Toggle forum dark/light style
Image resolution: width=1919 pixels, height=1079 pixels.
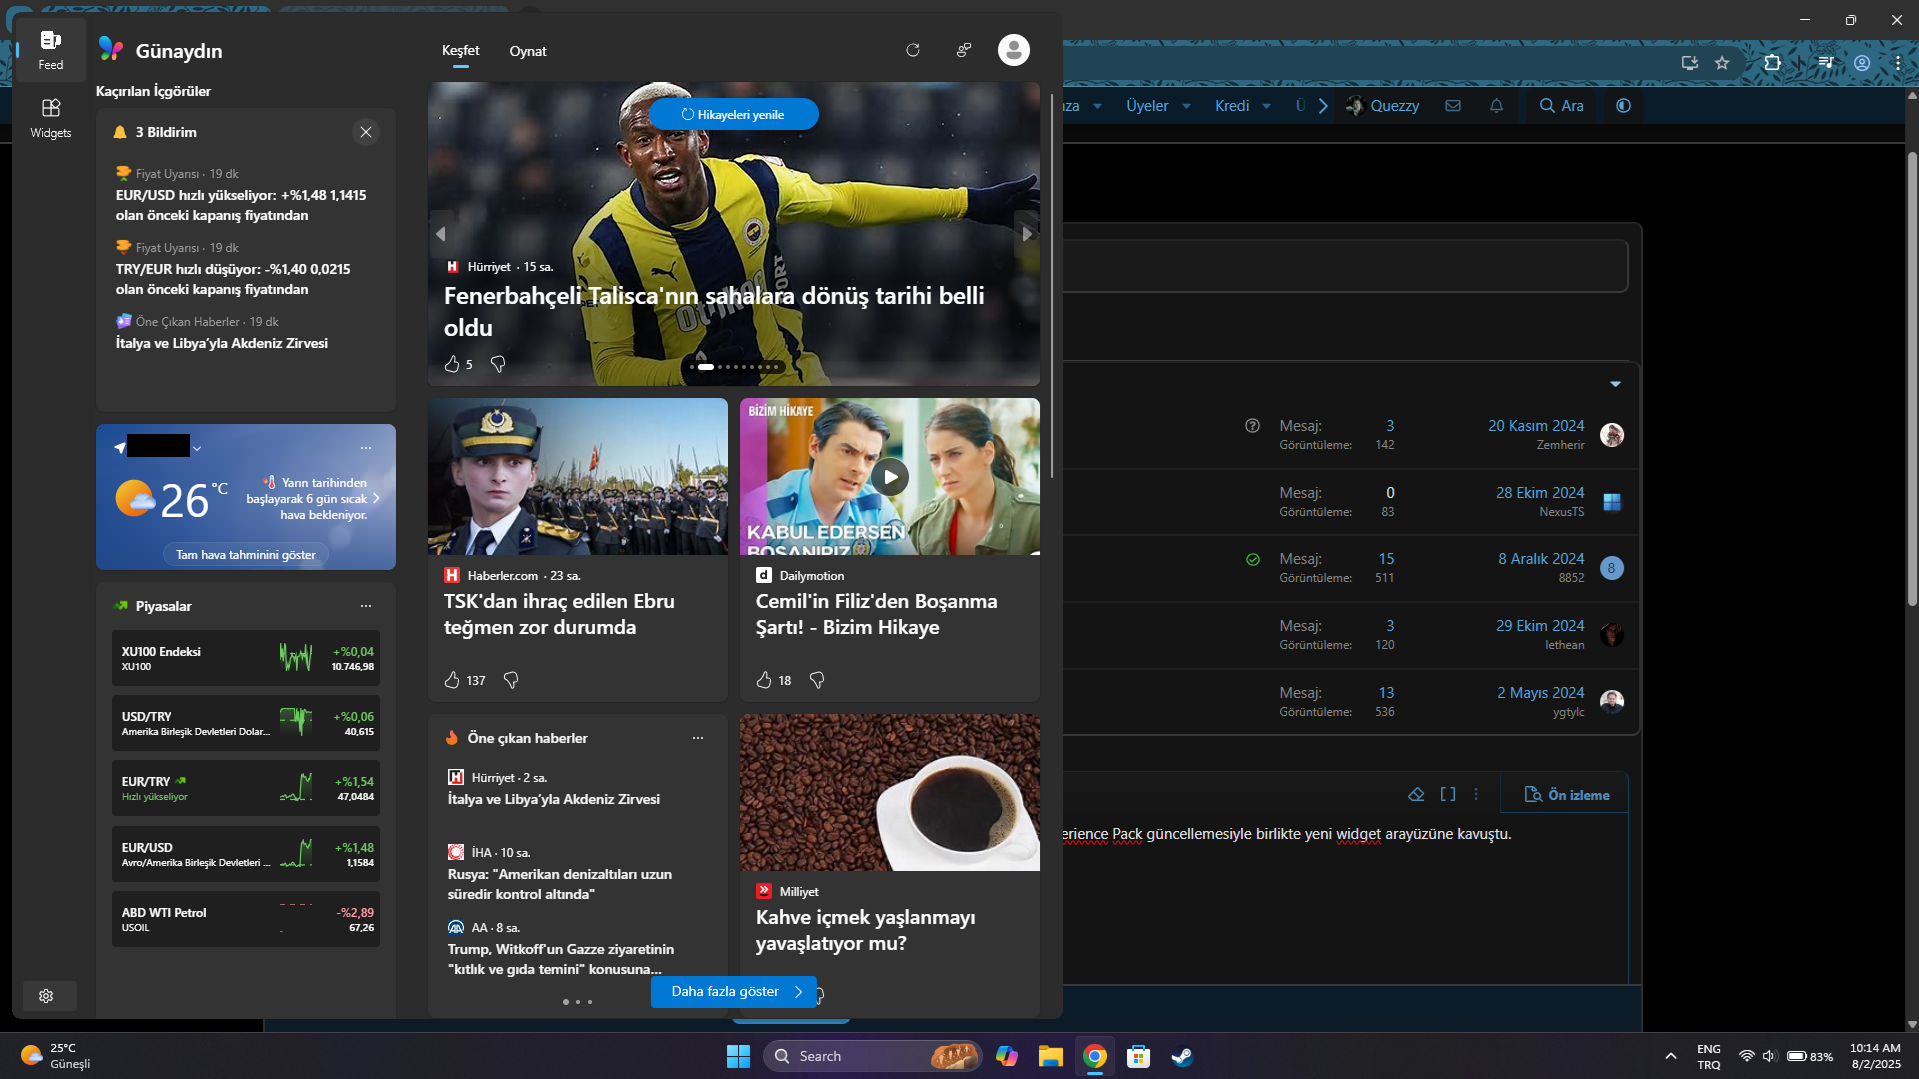point(1624,106)
